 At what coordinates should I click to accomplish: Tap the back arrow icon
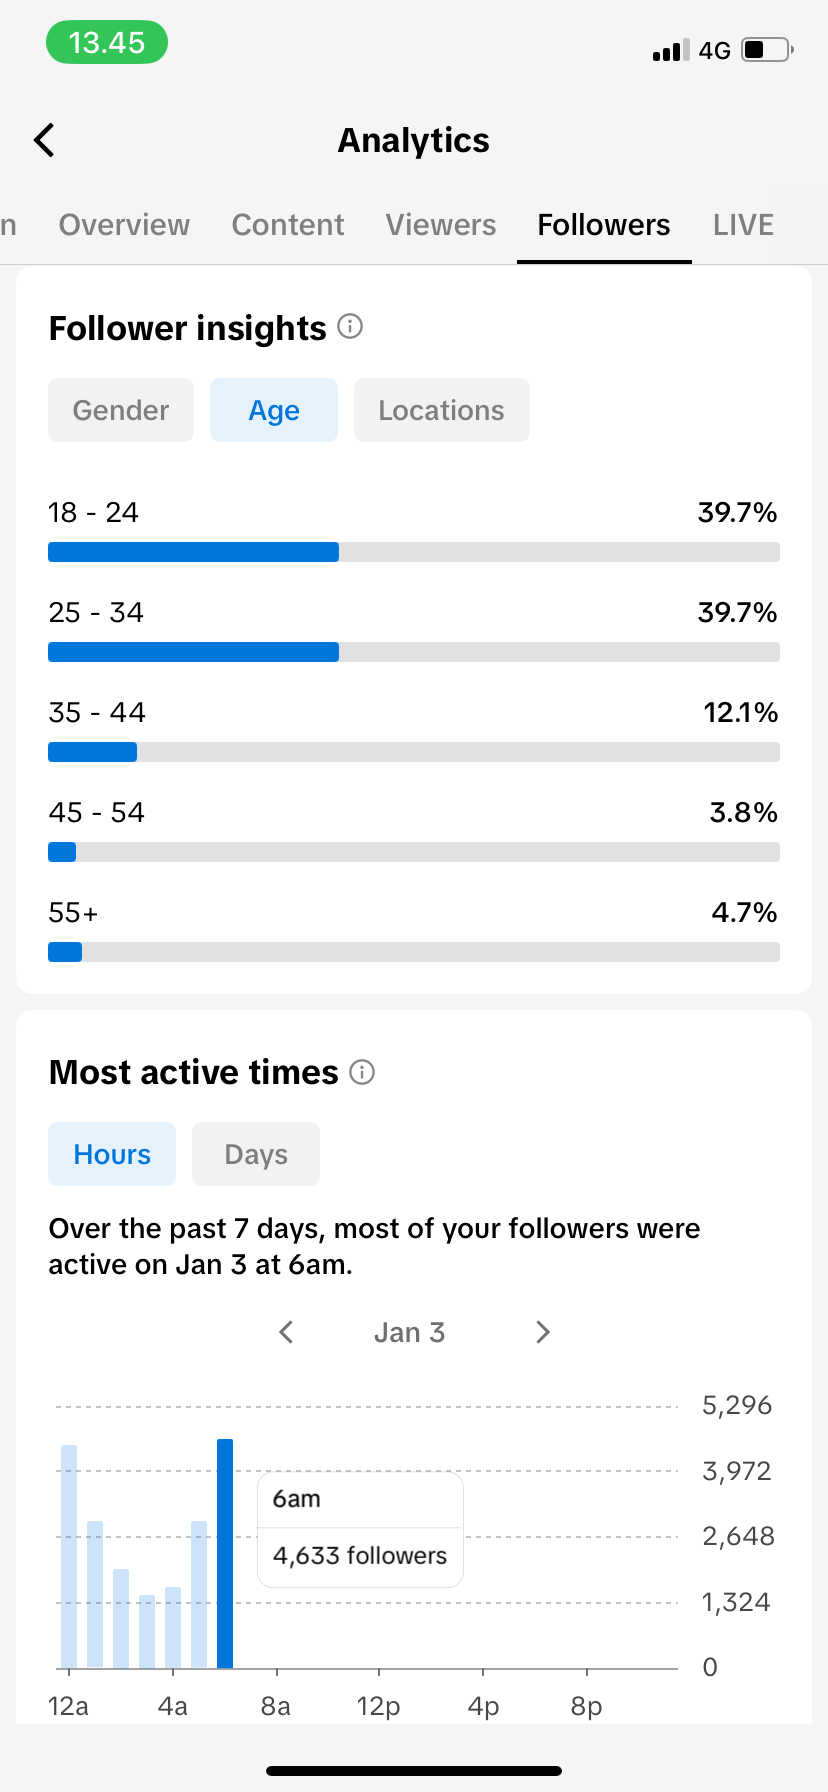[44, 140]
